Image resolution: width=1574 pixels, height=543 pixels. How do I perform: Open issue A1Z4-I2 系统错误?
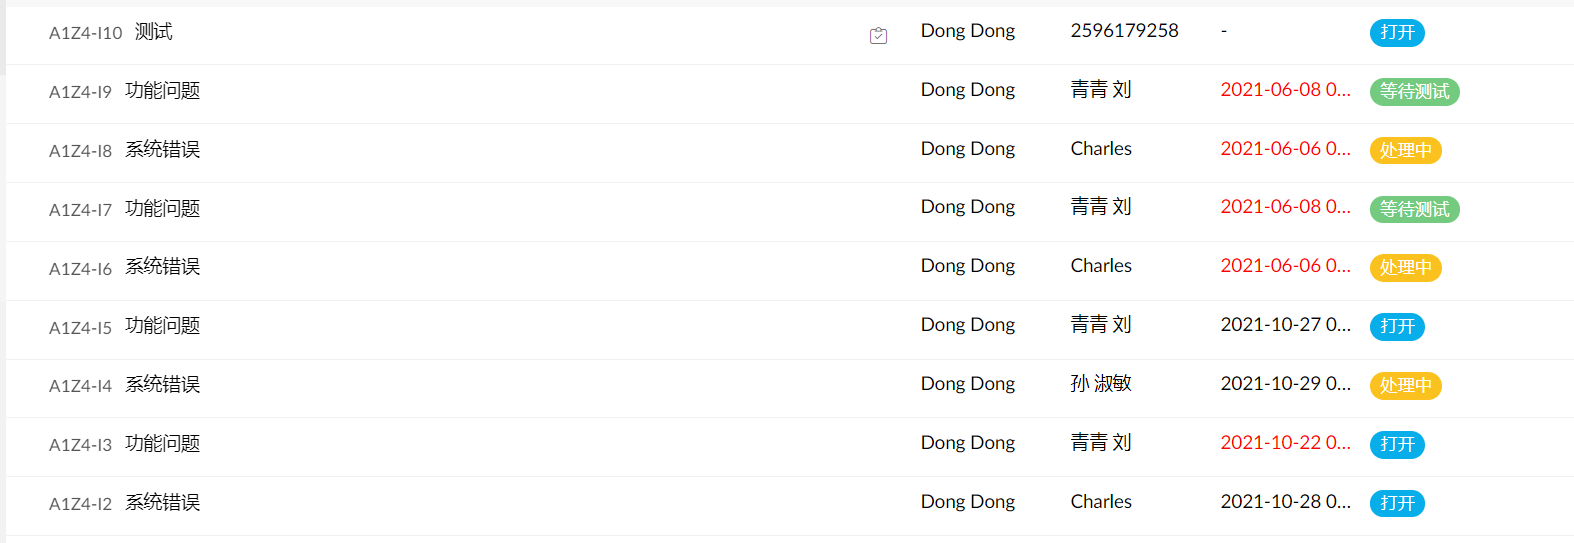tap(162, 503)
